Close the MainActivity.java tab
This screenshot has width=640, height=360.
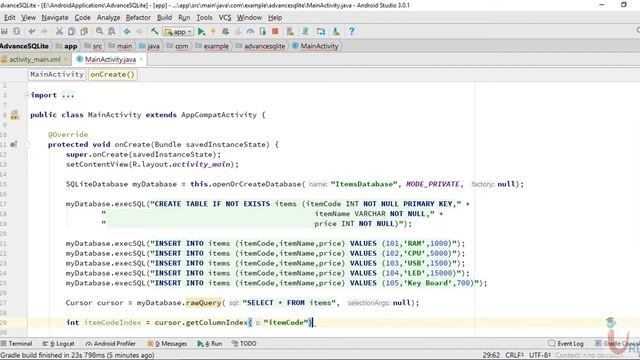(x=141, y=60)
